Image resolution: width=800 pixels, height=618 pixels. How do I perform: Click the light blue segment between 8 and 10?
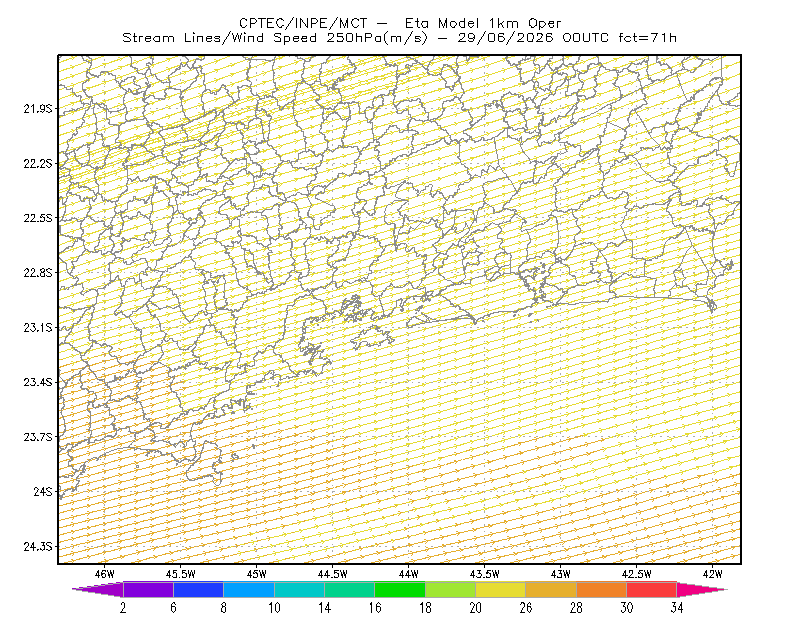click(249, 589)
